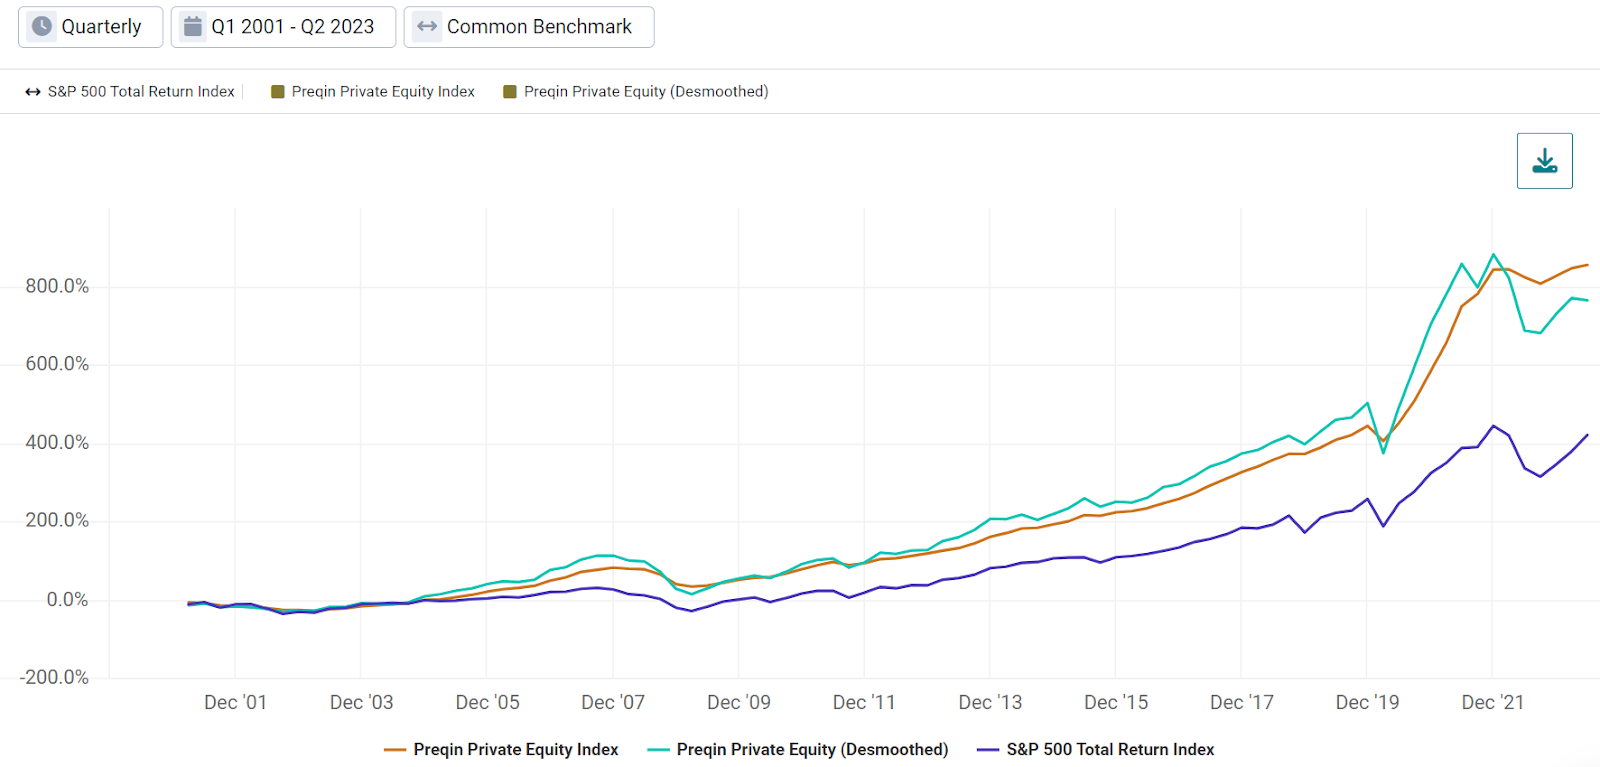Click the Dec '09 x-axis label
Viewport: 1600px width, 767px height.
click(x=739, y=702)
